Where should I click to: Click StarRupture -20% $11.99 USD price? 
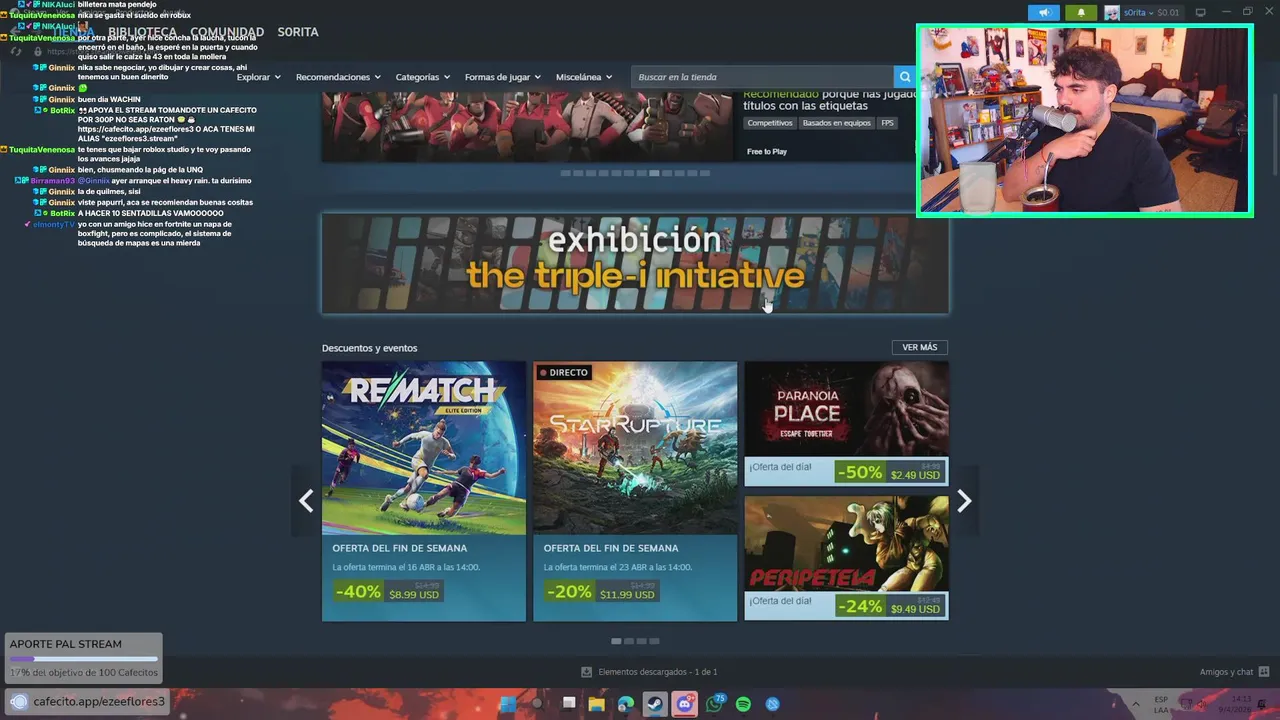pos(600,592)
